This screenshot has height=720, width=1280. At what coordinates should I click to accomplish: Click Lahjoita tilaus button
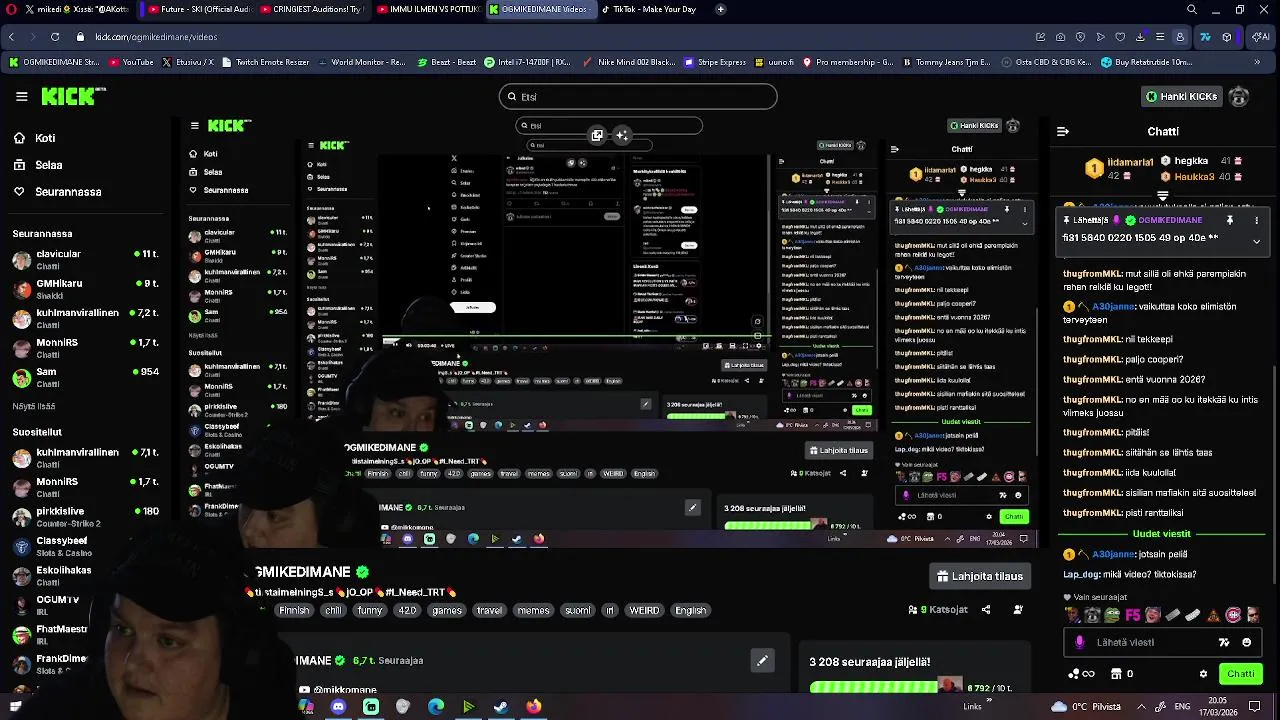click(x=979, y=576)
